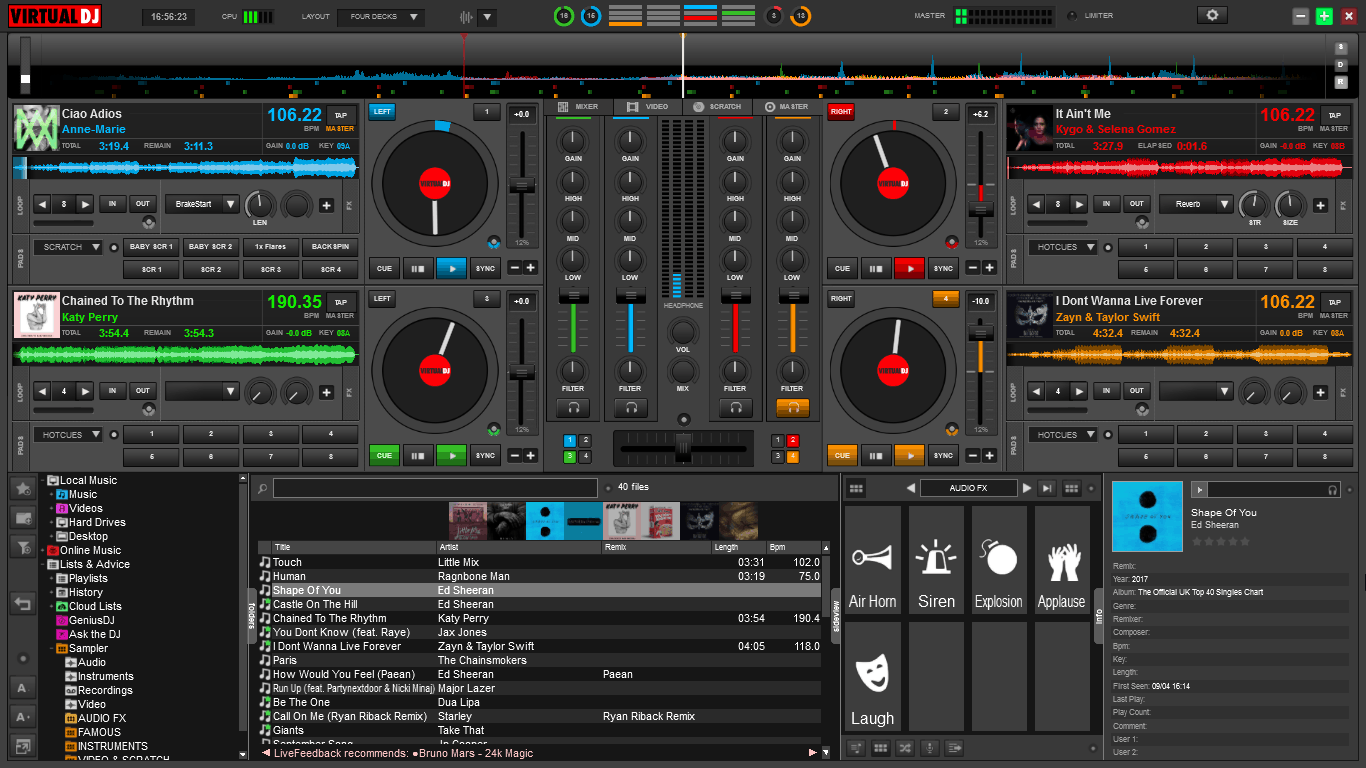Click TAP on the It Ain't Me deck
1366x768 pixels.
click(1335, 115)
